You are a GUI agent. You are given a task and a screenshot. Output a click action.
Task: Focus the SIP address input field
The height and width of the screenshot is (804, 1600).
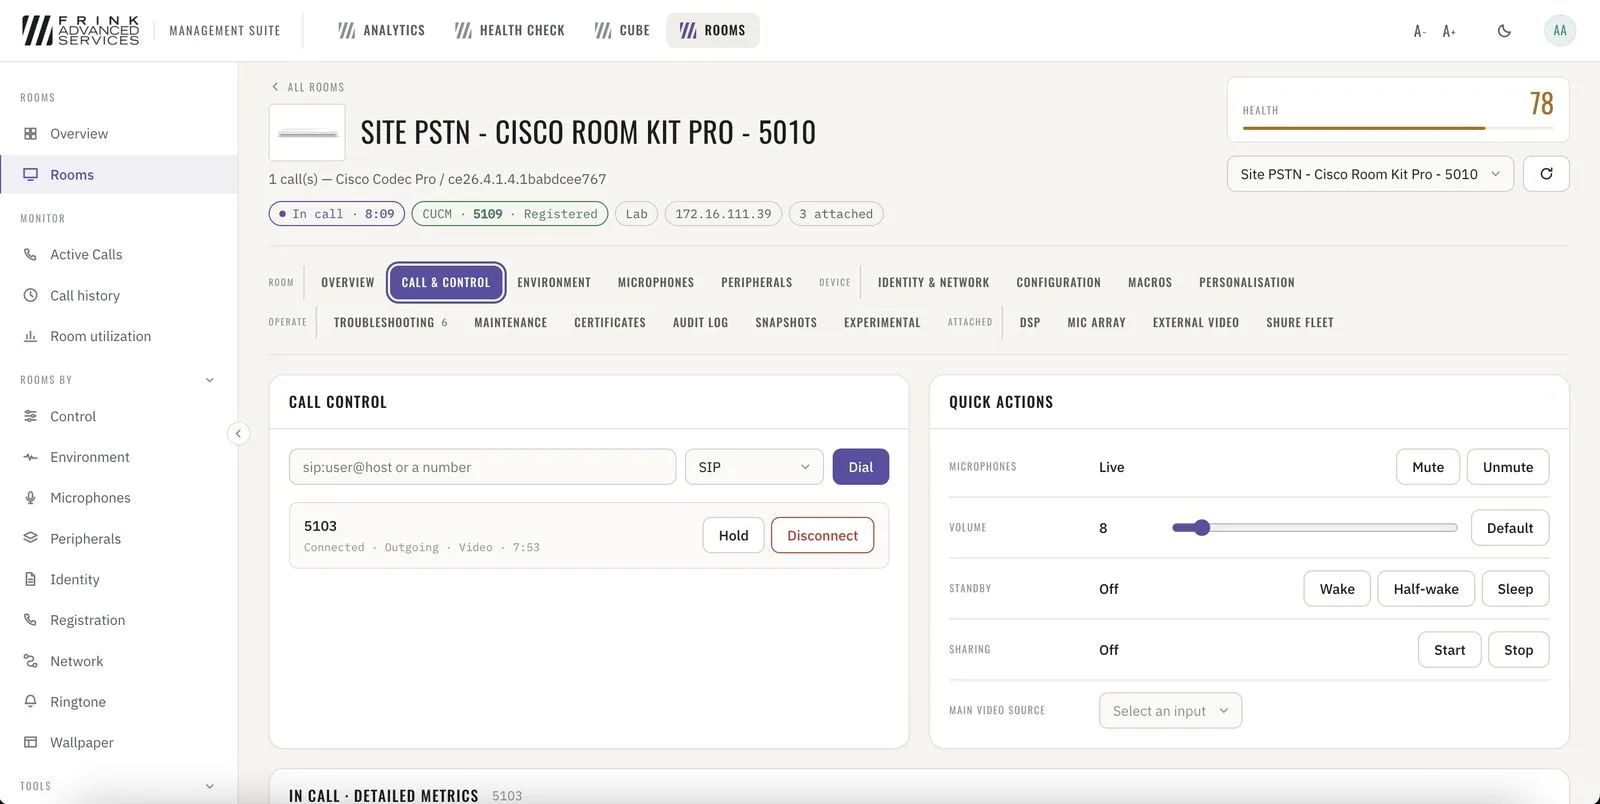[482, 467]
